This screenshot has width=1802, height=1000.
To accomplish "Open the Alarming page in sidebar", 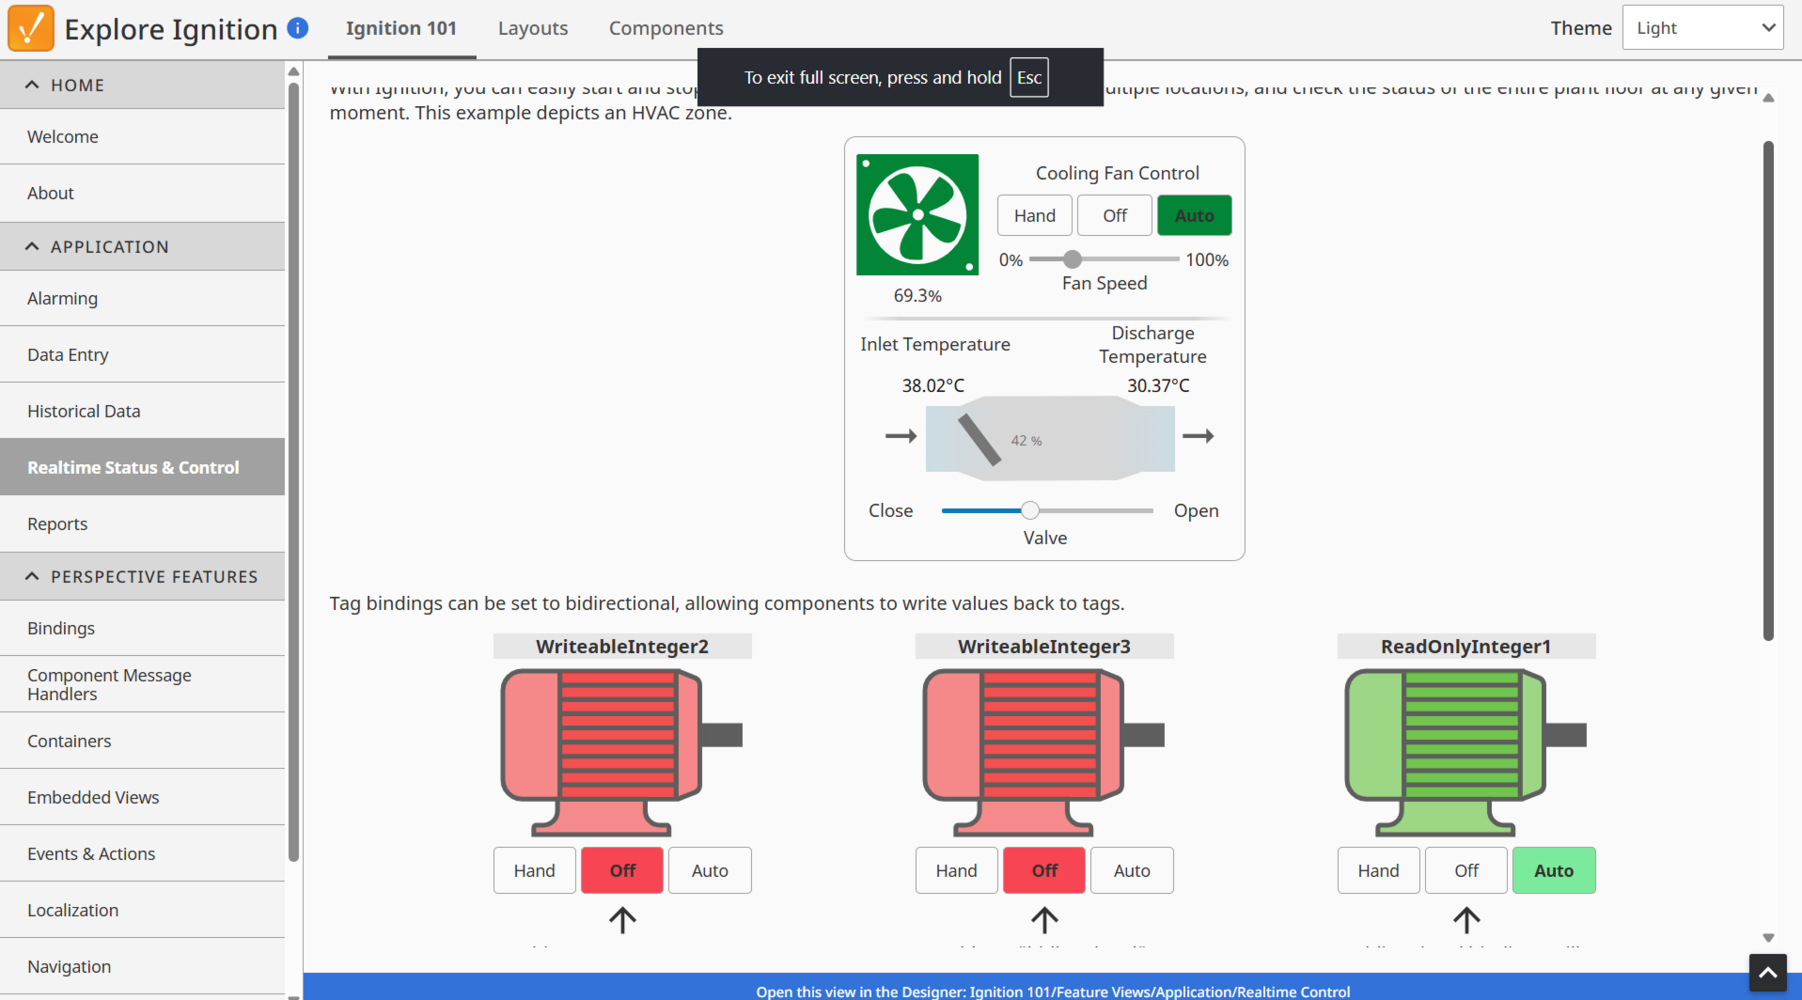I will coord(63,298).
